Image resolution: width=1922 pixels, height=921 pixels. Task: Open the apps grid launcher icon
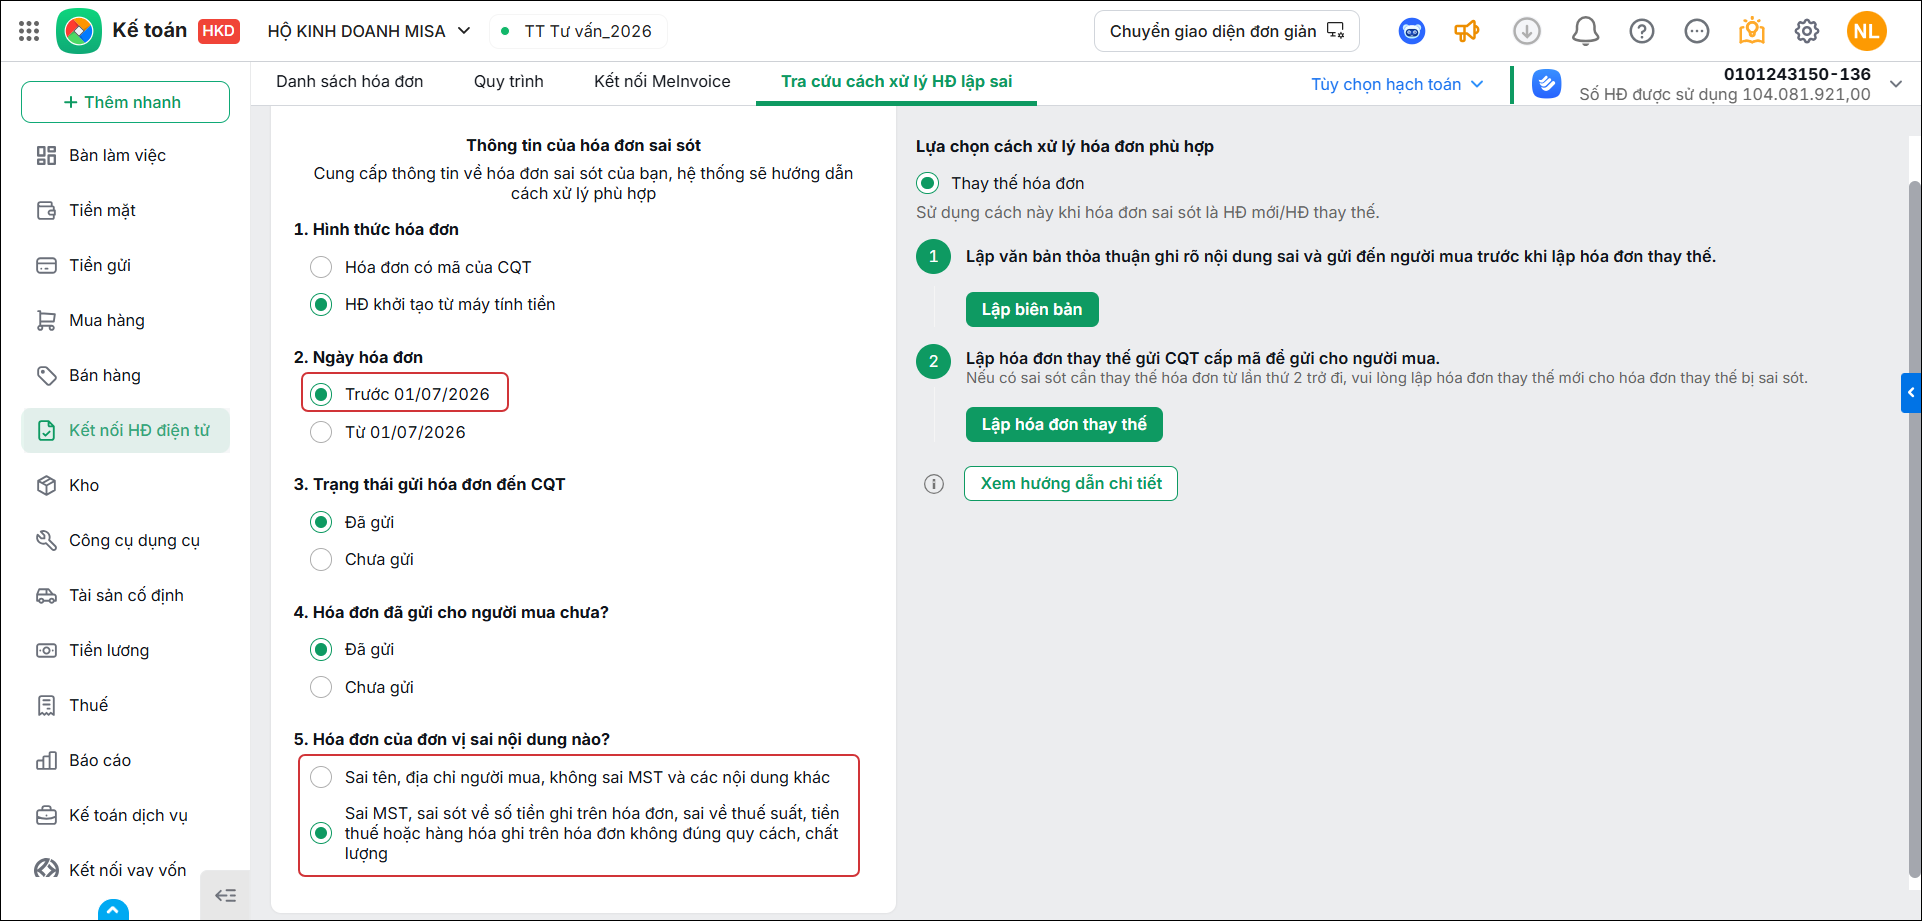click(x=29, y=31)
